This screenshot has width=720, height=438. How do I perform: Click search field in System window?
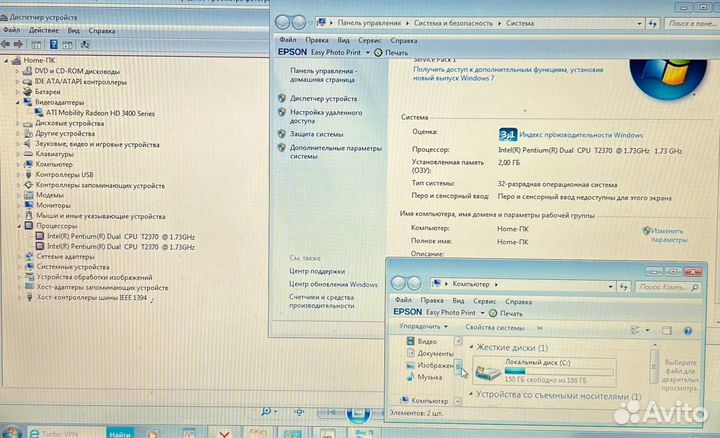point(692,23)
